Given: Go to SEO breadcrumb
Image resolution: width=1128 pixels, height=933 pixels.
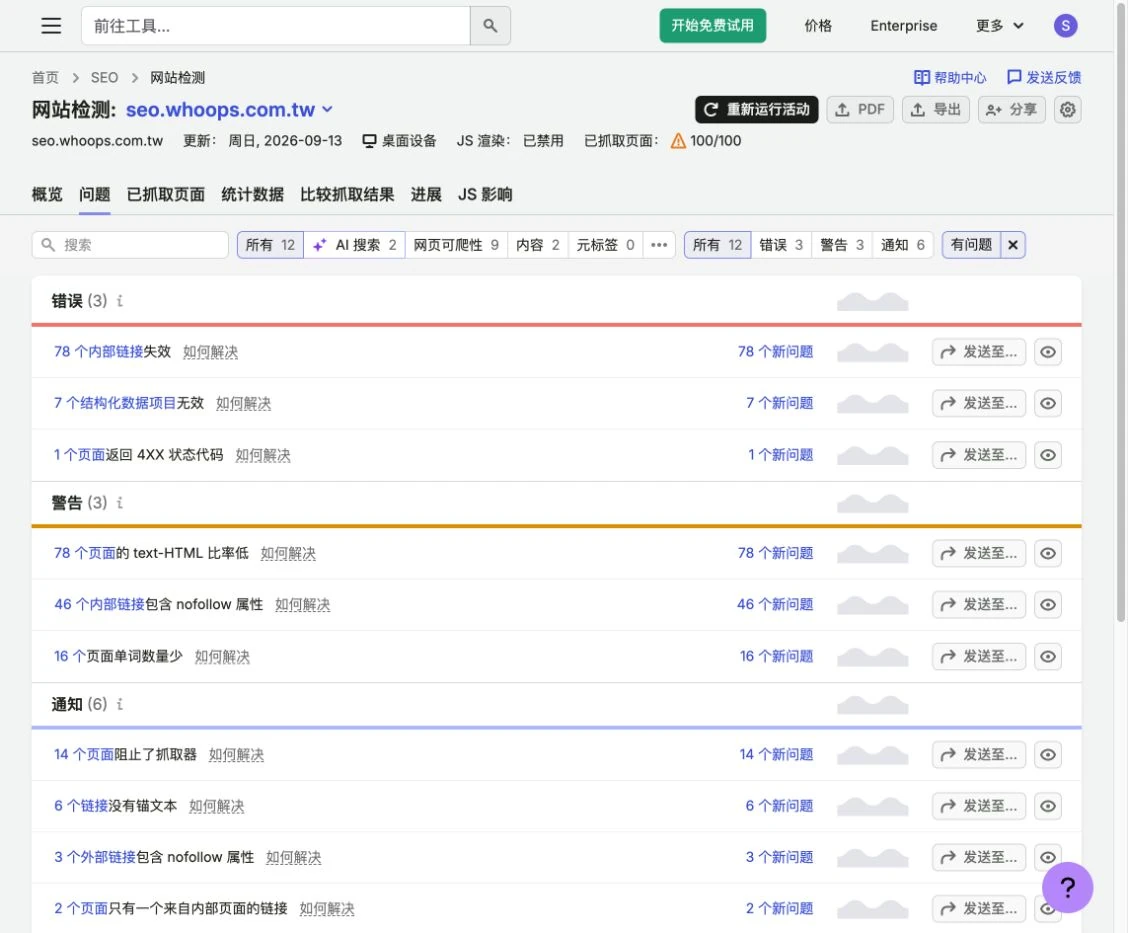Looking at the screenshot, I should (104, 77).
